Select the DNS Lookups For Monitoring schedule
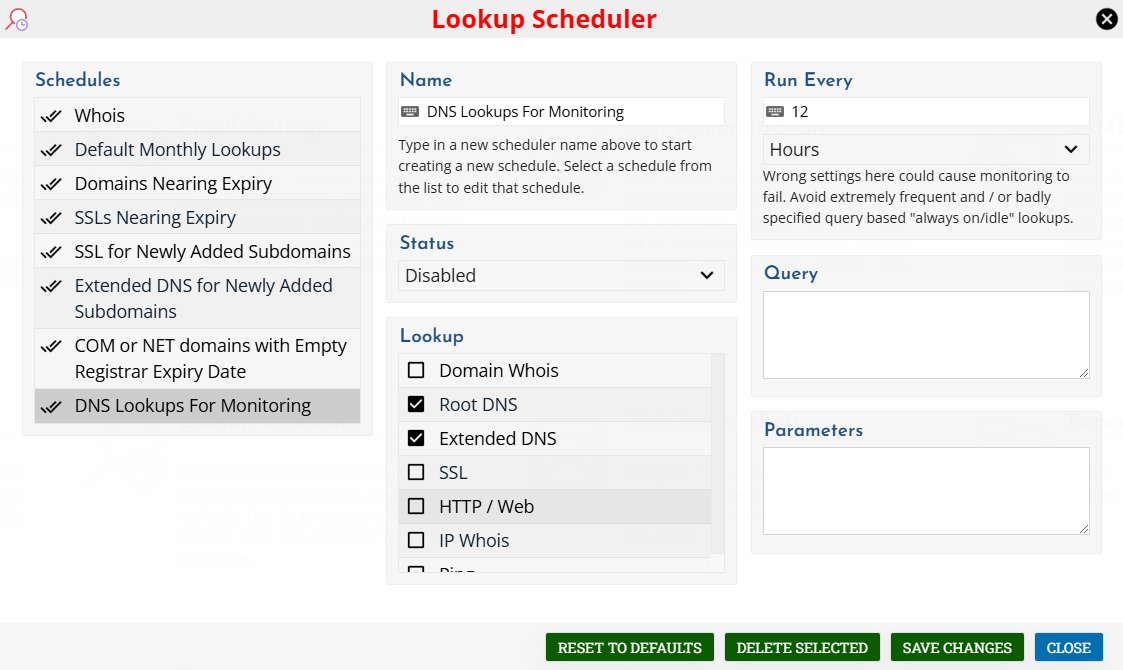1123x670 pixels. (198, 406)
